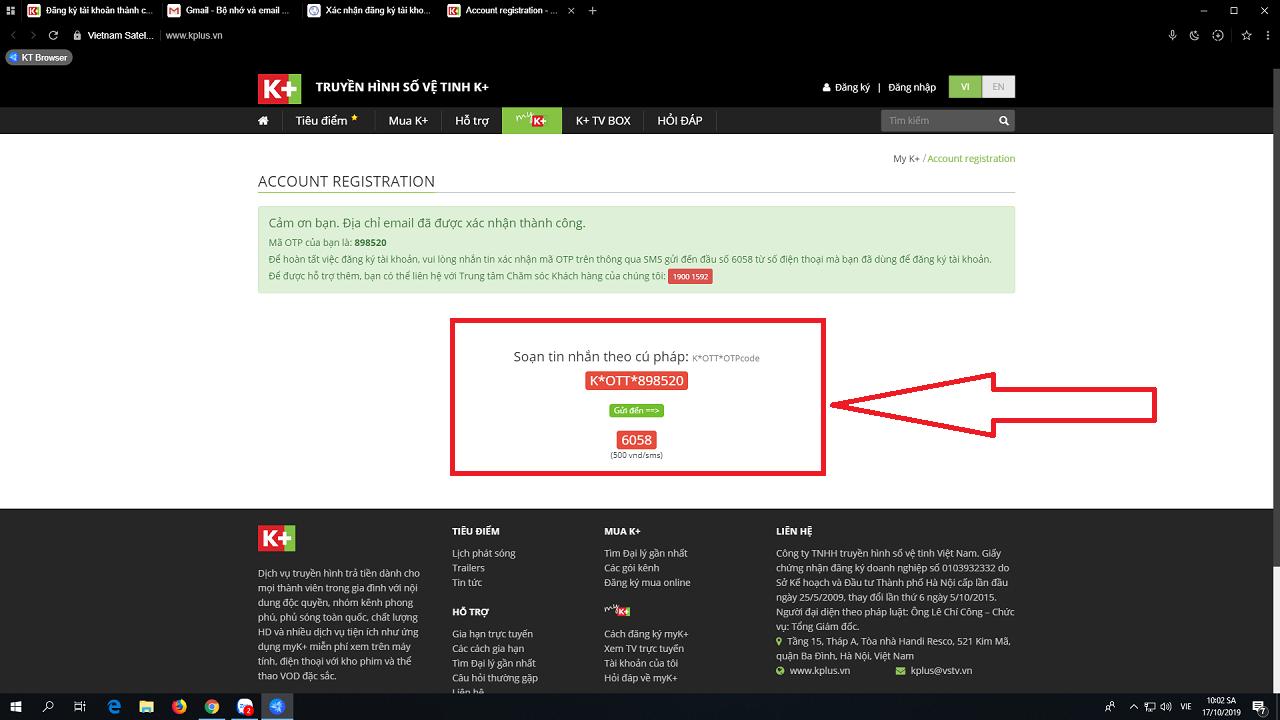
Task: Click the browser address bar URL
Action: pos(194,35)
